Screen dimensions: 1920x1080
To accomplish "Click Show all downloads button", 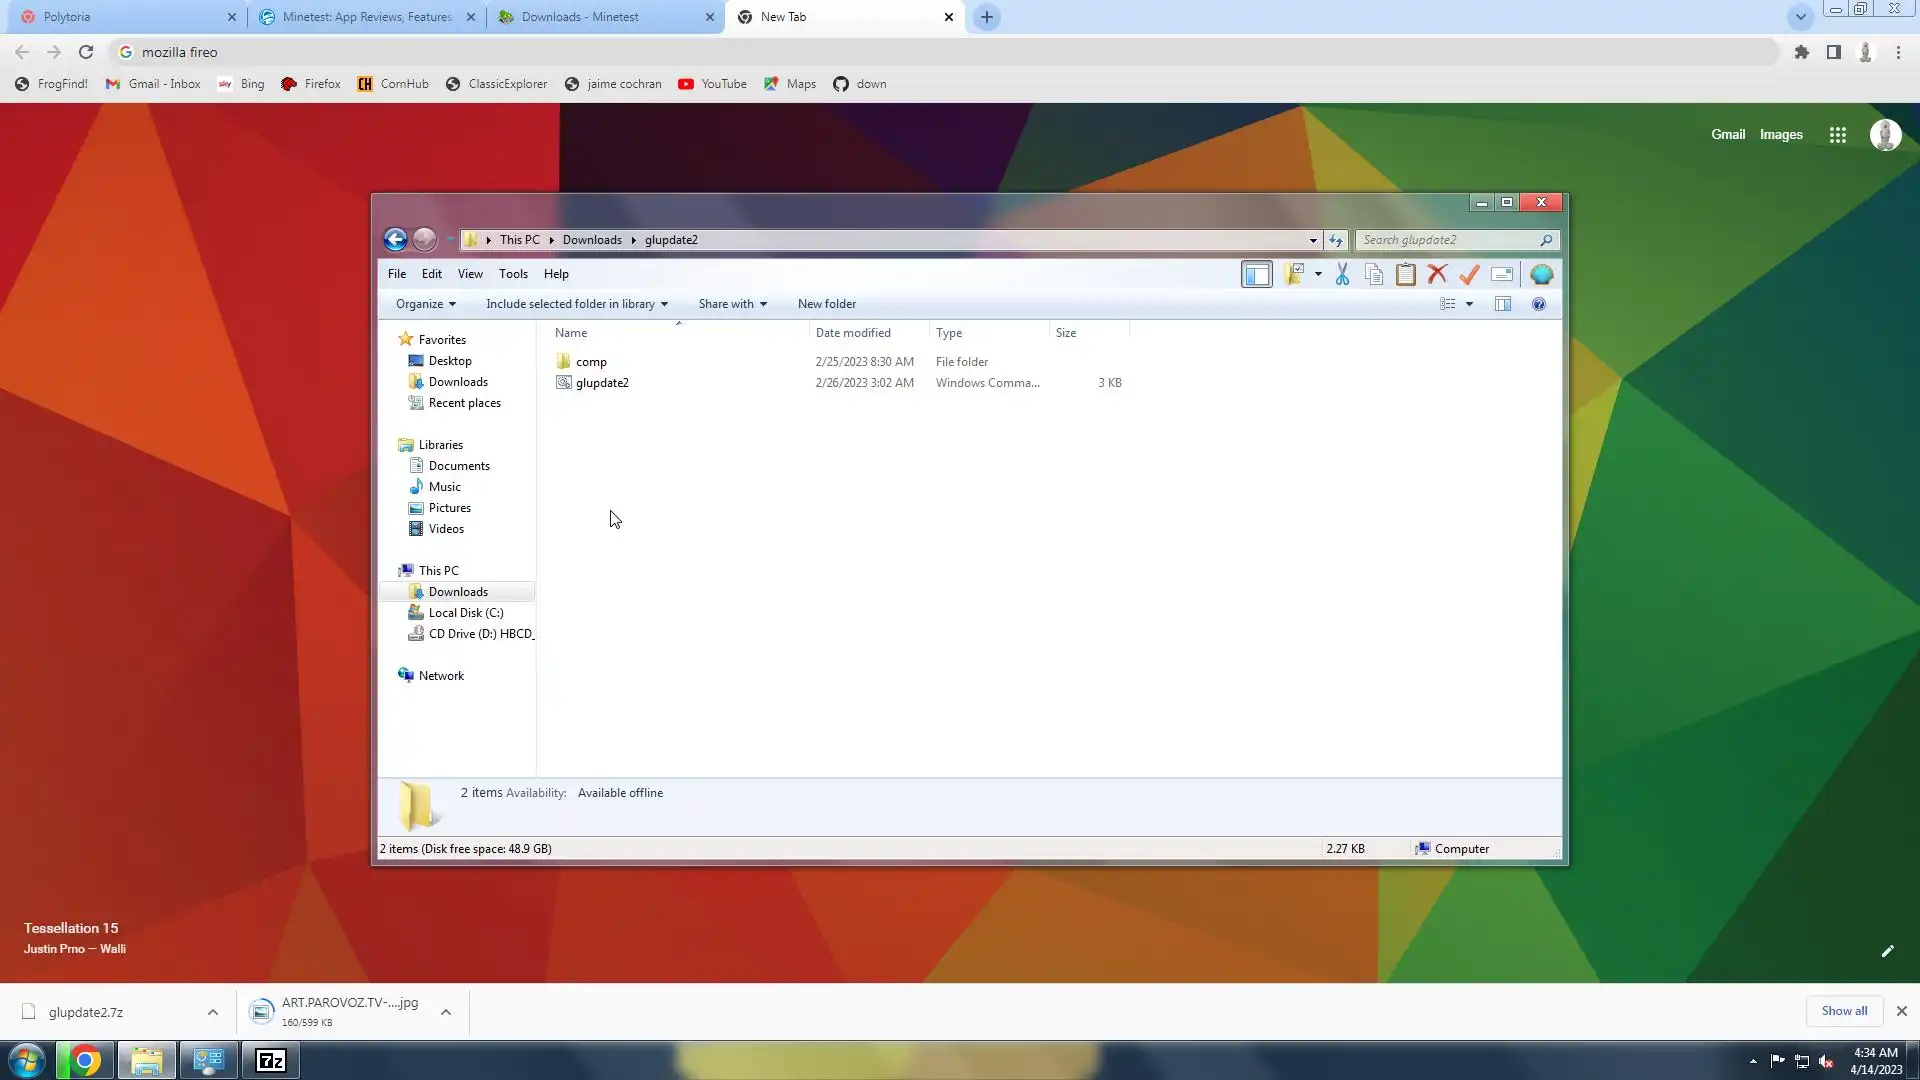I will click(x=1843, y=1011).
